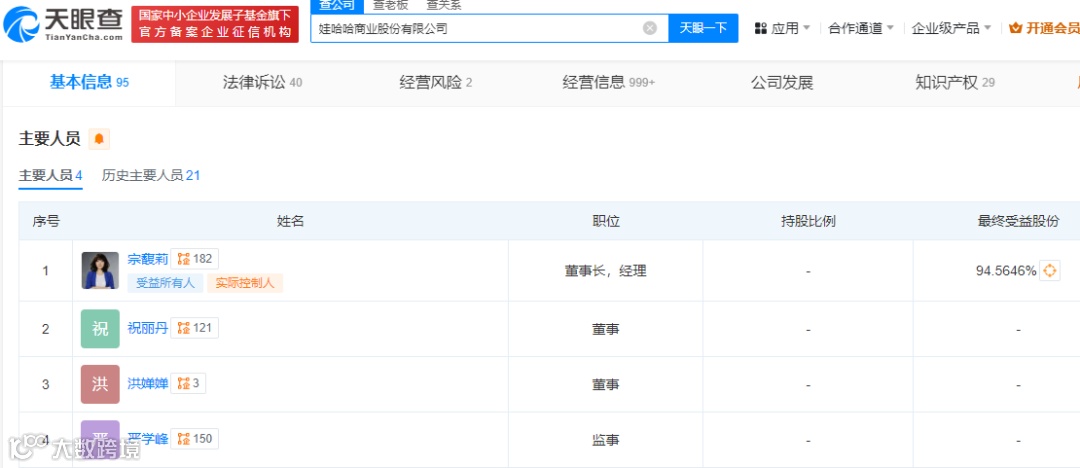Screen dimensions: 1080x468
Task: Click the 94.5646% beneficial share value
Action: pos(1006,271)
